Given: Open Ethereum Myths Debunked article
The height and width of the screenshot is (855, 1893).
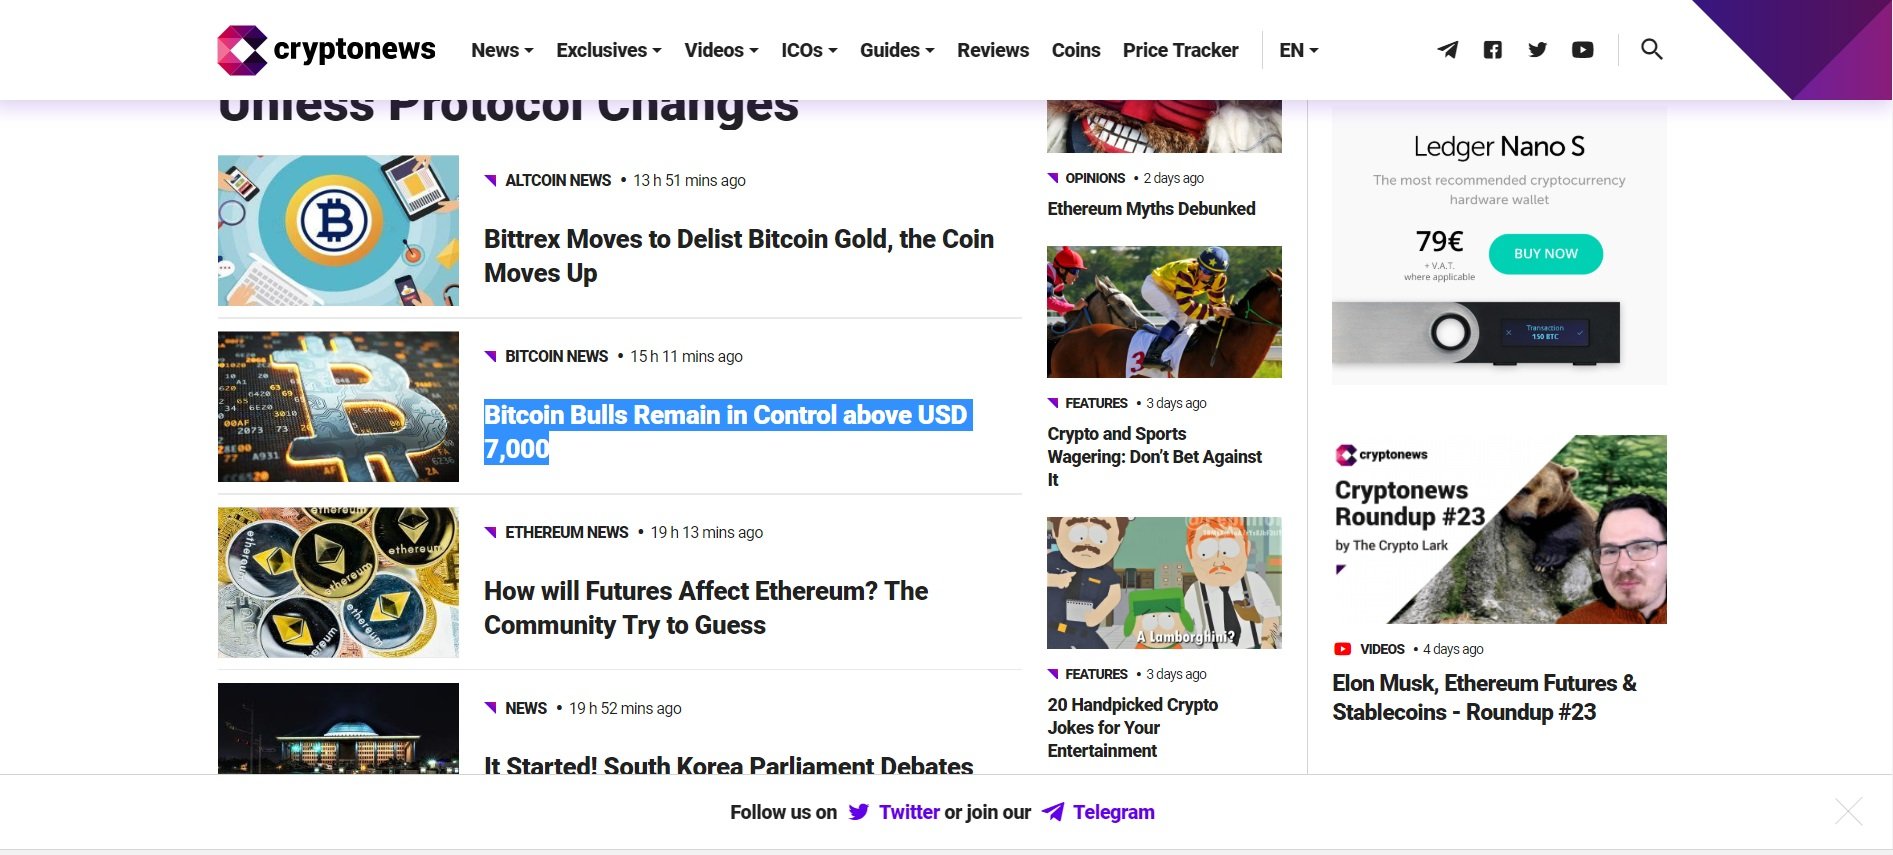Looking at the screenshot, I should (1151, 209).
